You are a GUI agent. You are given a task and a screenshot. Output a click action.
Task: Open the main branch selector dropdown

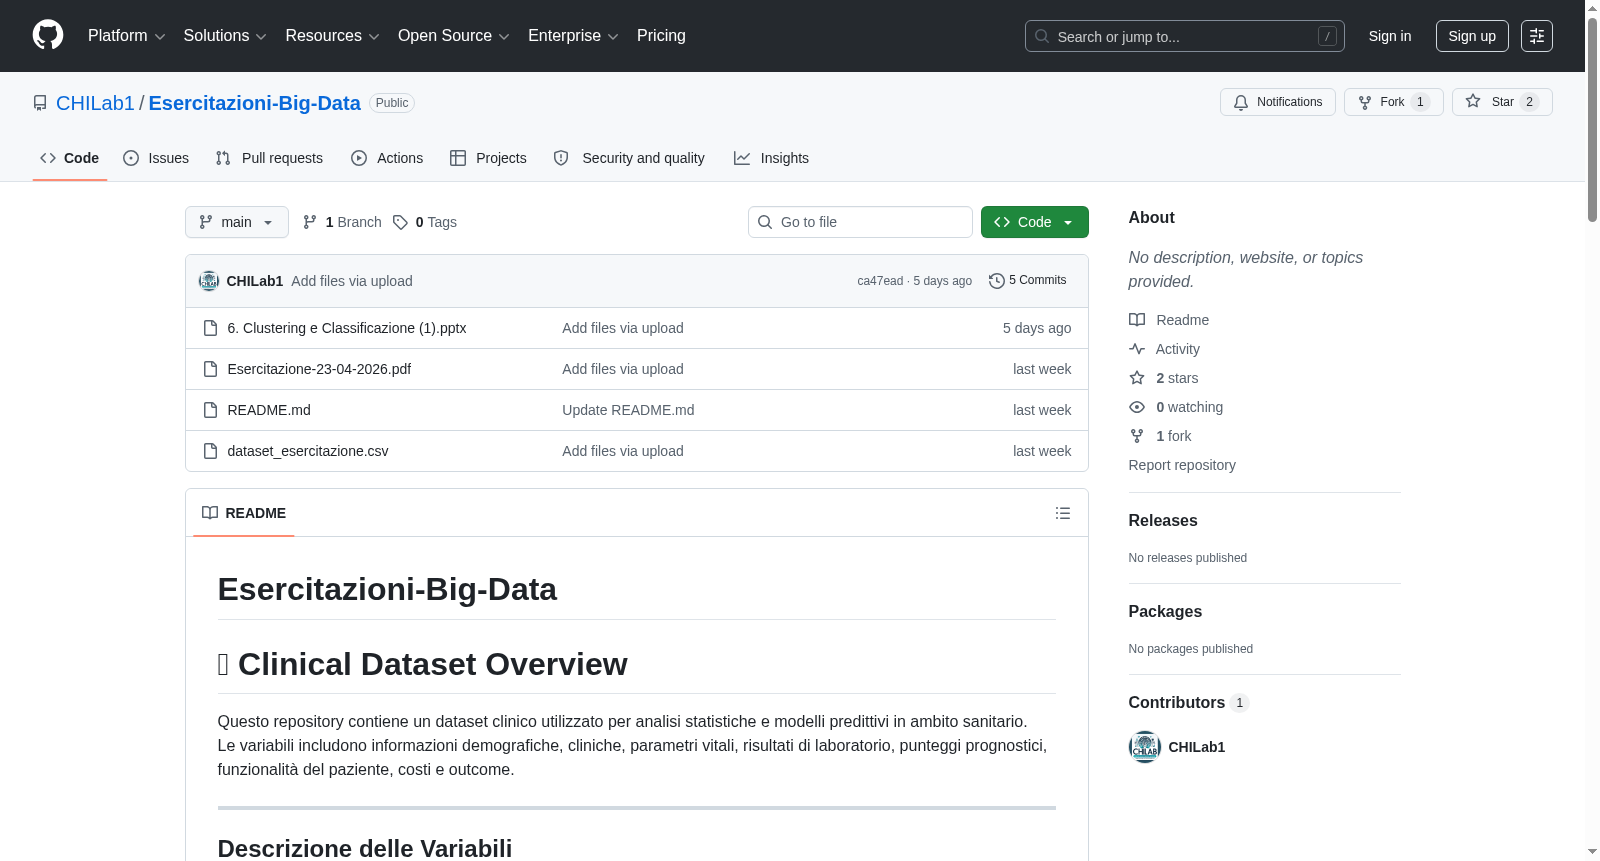click(237, 222)
